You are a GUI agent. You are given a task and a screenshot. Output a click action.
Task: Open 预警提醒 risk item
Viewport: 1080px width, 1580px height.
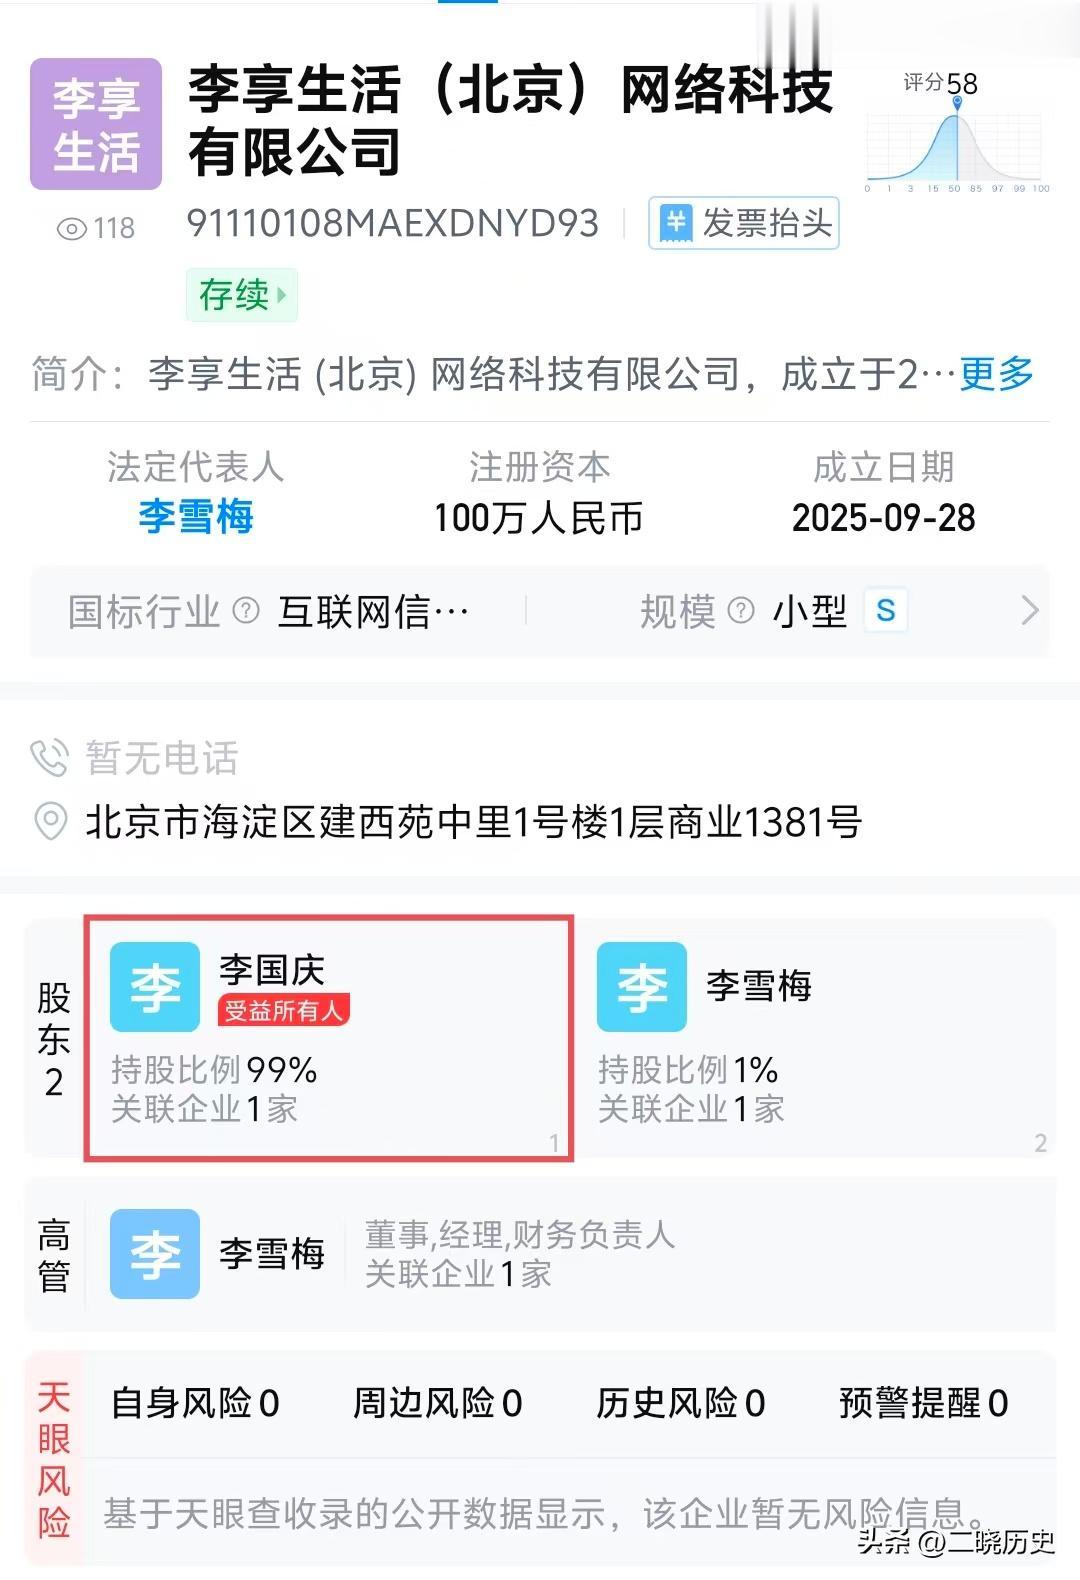coord(924,1403)
